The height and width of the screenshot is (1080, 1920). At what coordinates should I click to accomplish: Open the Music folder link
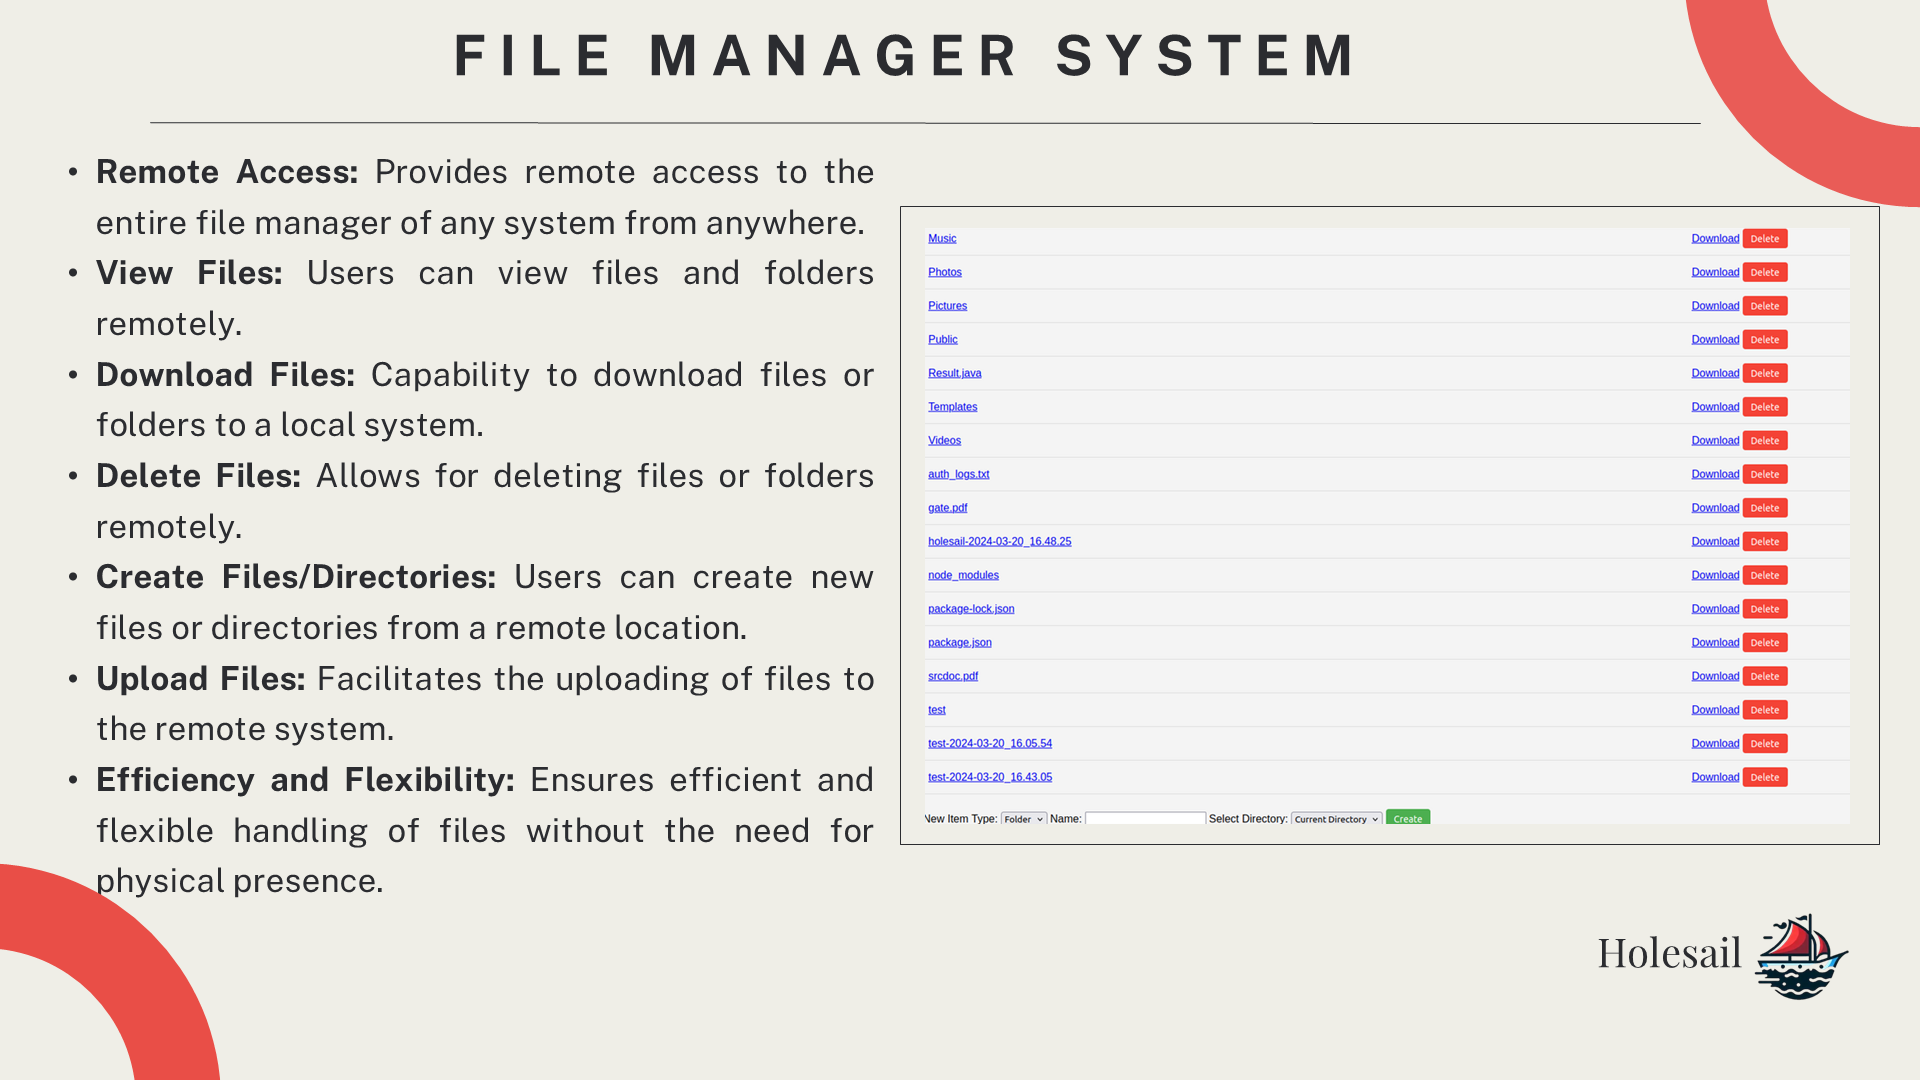[x=942, y=239]
